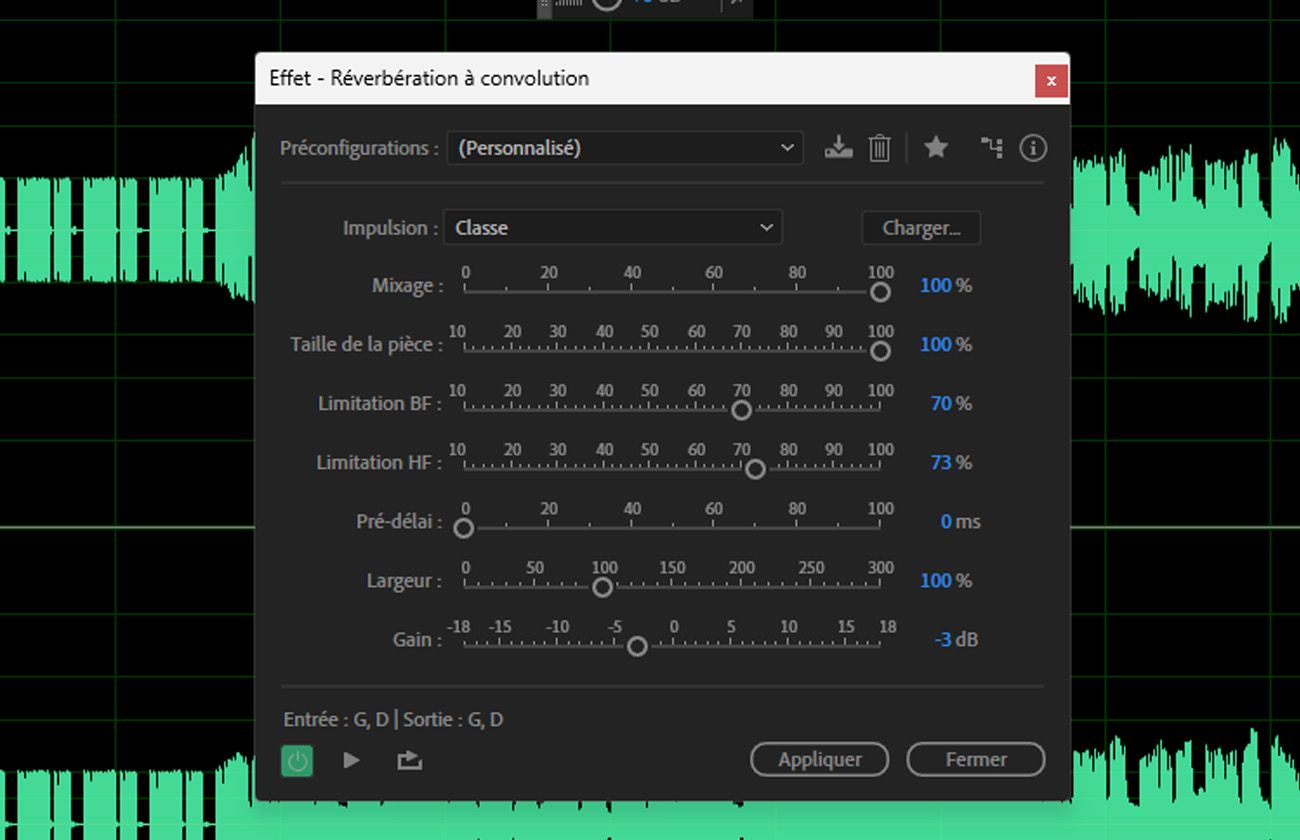1300x840 pixels.
Task: Select the Pré-délai slider handle
Action: pyautogui.click(x=463, y=528)
